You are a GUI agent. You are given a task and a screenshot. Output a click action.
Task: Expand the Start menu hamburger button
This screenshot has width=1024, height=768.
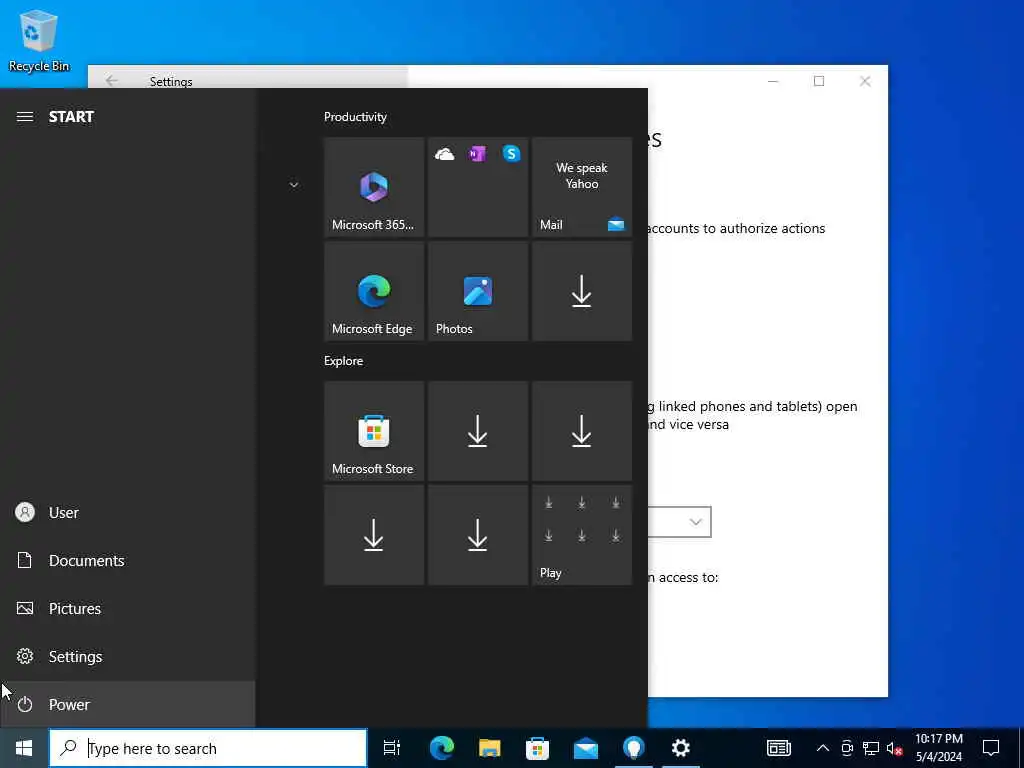coord(25,117)
